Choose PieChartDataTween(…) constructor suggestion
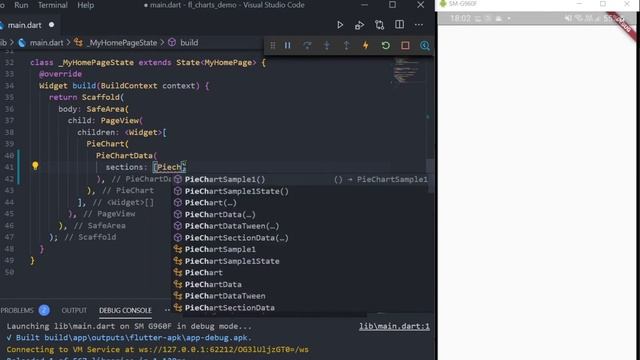The height and width of the screenshot is (360, 640). tap(302, 226)
